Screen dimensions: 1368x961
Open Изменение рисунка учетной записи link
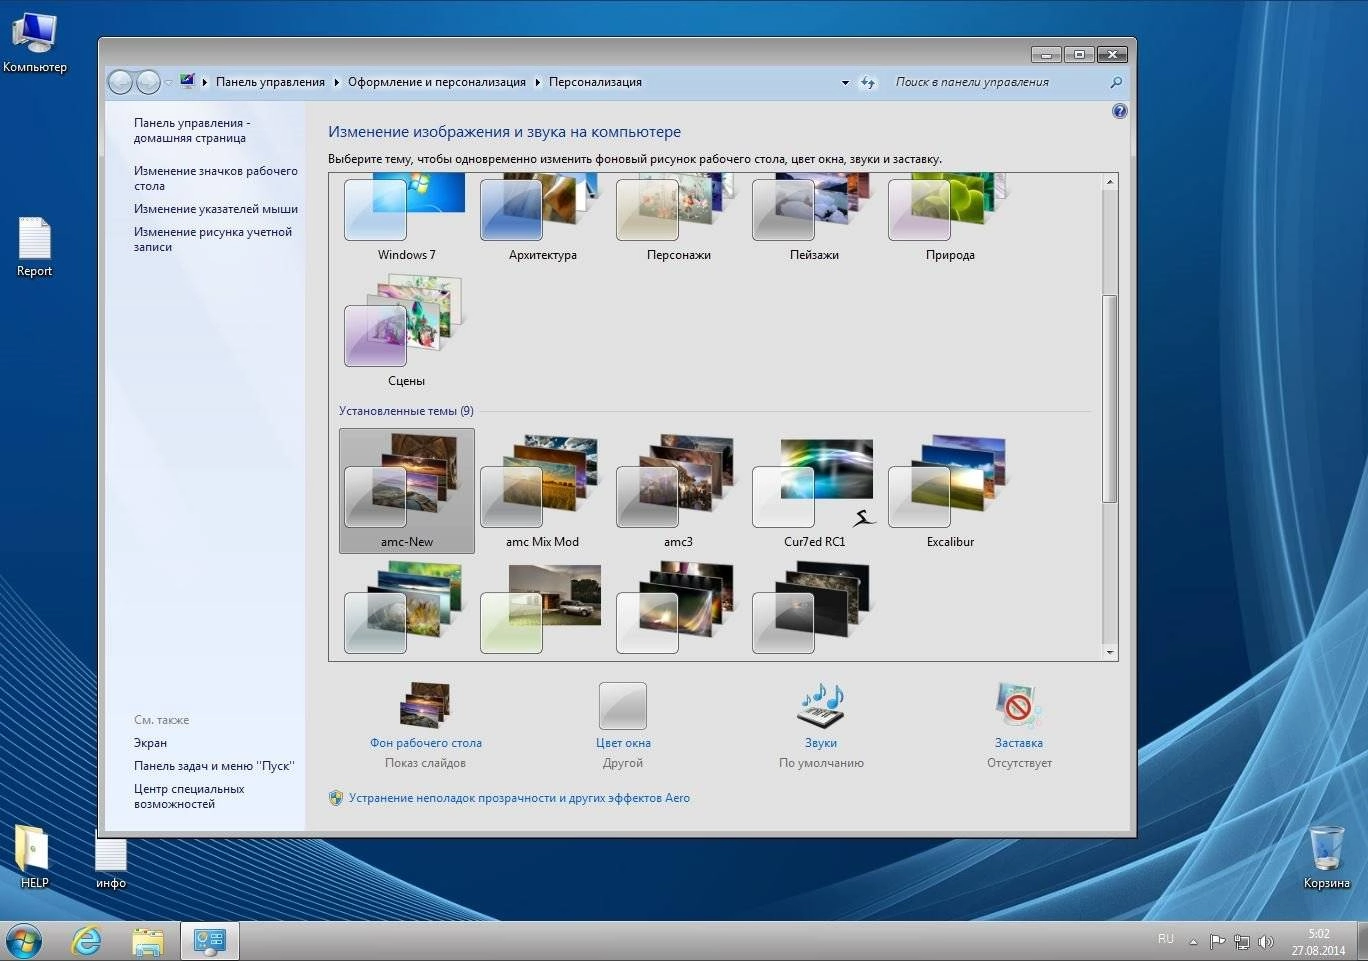[213, 239]
